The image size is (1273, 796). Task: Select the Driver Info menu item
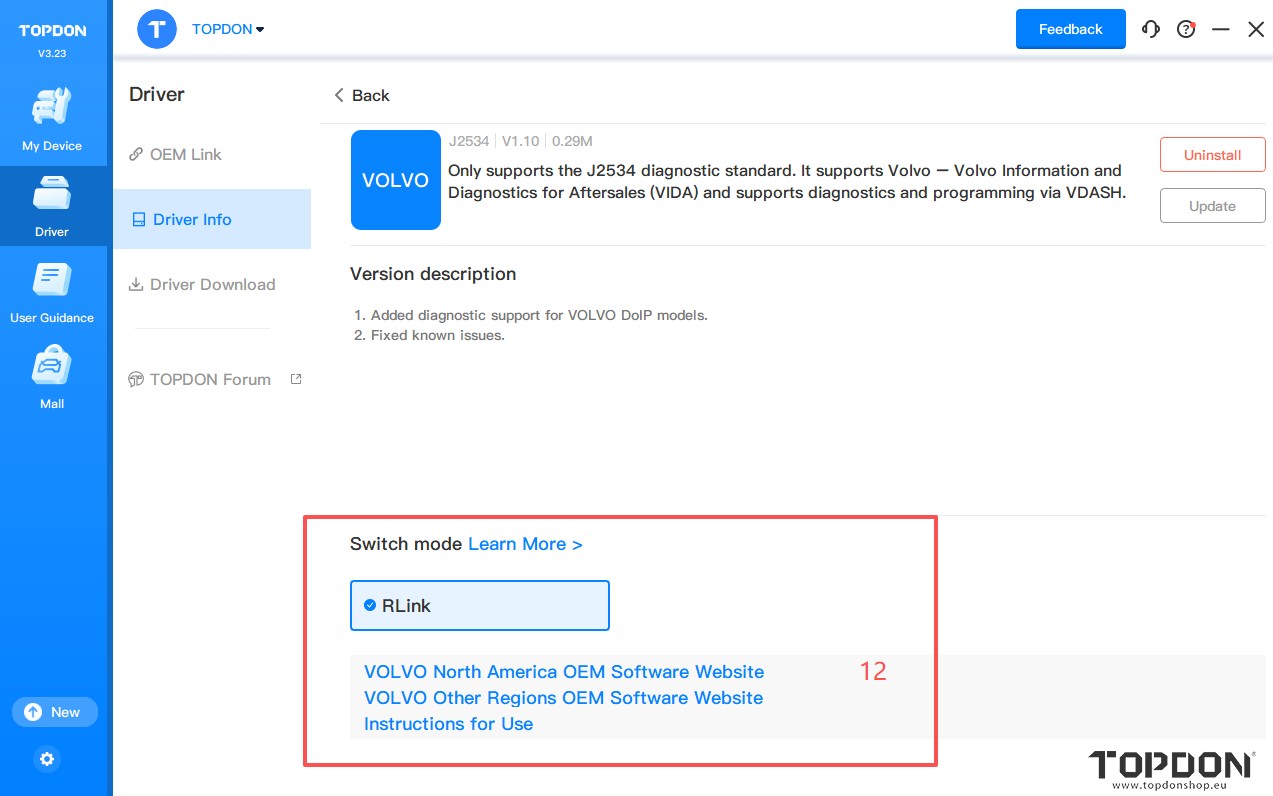[212, 219]
